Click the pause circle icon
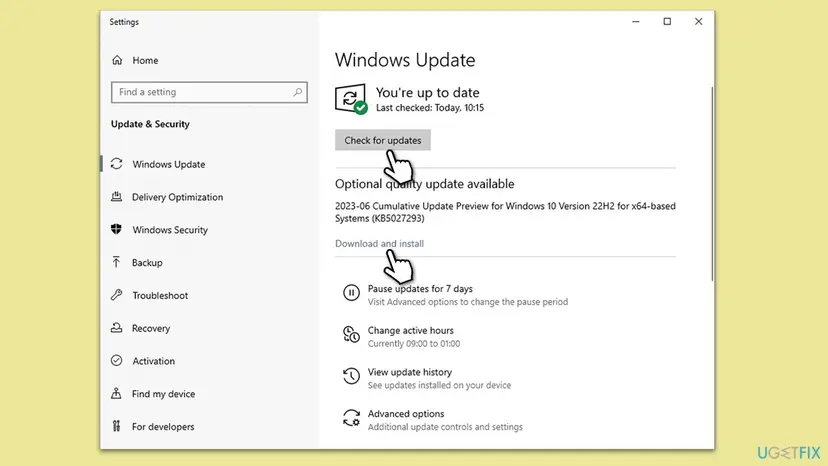Viewport: 828px width, 466px height. pos(351,292)
